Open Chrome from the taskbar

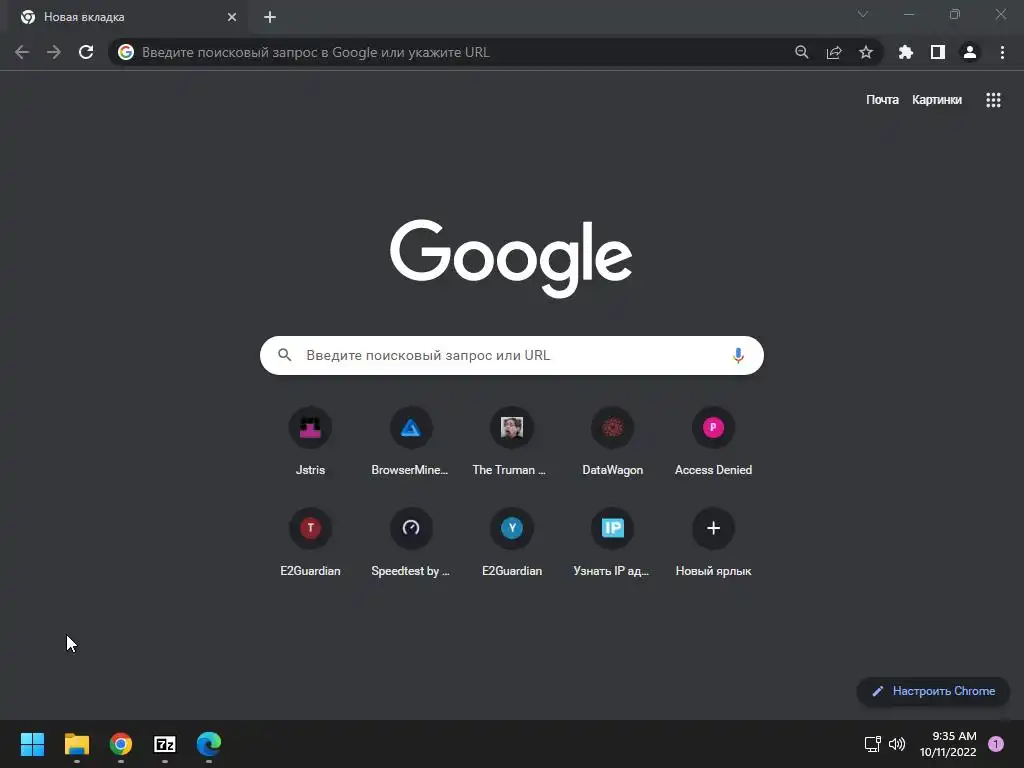tap(121, 744)
